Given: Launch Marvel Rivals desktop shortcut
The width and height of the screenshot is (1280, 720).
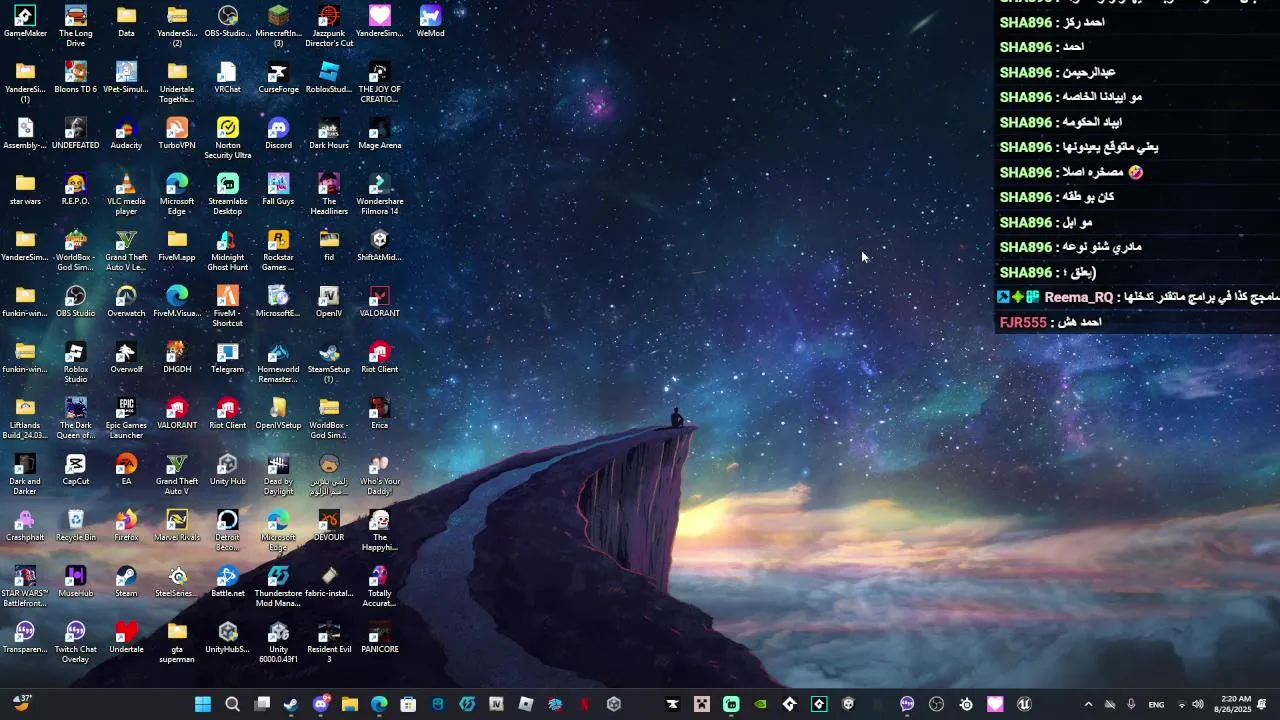Looking at the screenshot, I should tap(177, 525).
